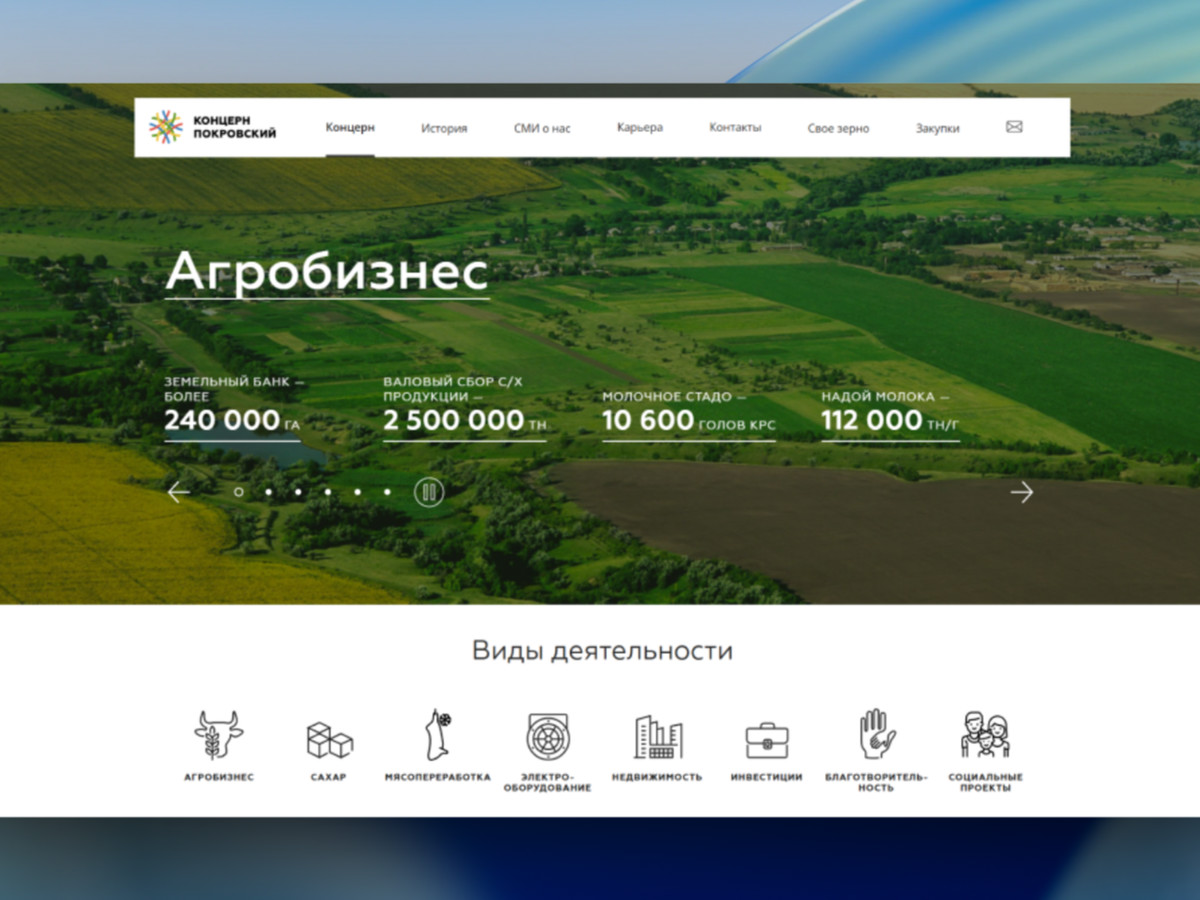Click the Социальные проекты family icon
Screen dimensions: 1200x900
click(x=986, y=735)
